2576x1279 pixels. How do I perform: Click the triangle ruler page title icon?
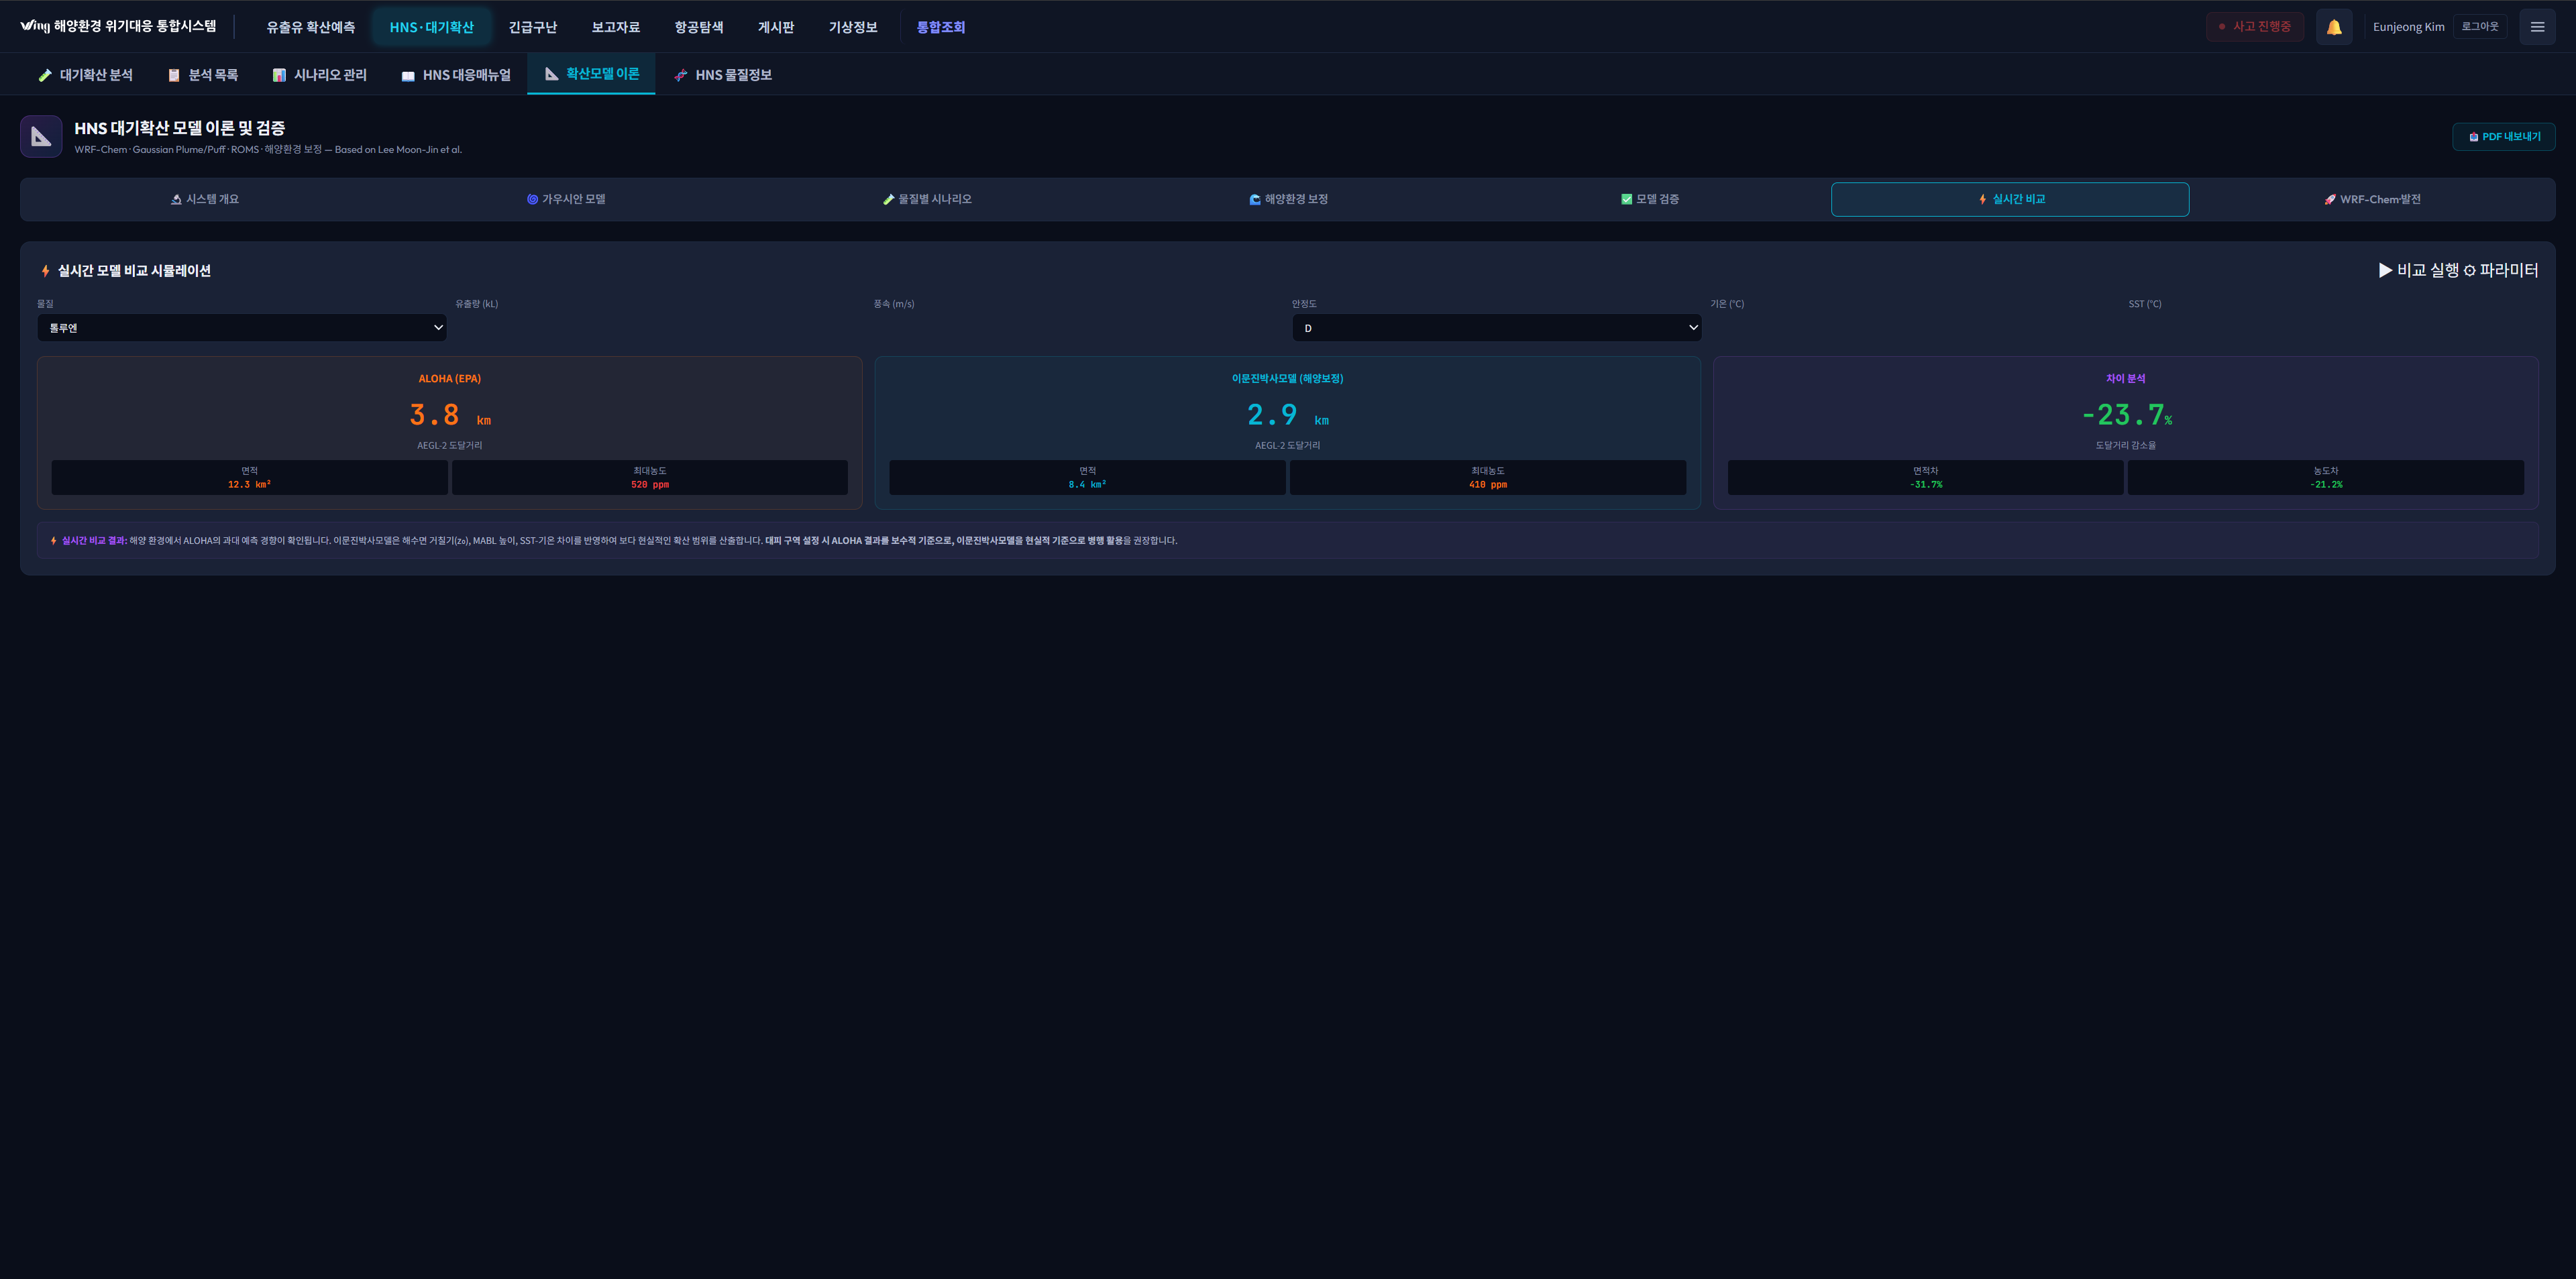(41, 137)
